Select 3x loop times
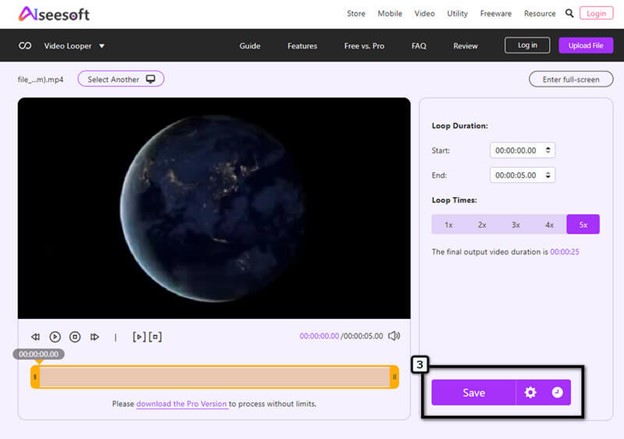The image size is (624, 439). [x=516, y=225]
